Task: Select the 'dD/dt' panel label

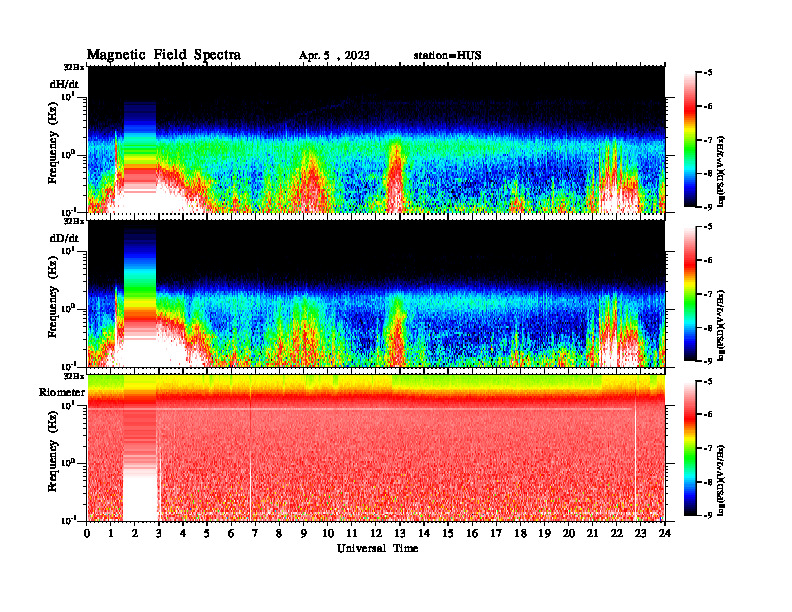Action: coord(64,238)
